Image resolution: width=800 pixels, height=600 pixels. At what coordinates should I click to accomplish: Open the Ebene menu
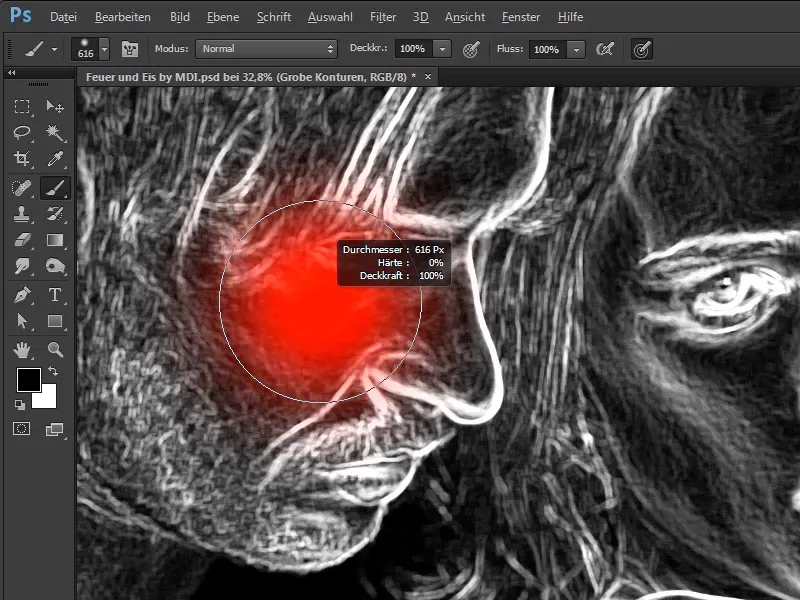click(x=223, y=17)
